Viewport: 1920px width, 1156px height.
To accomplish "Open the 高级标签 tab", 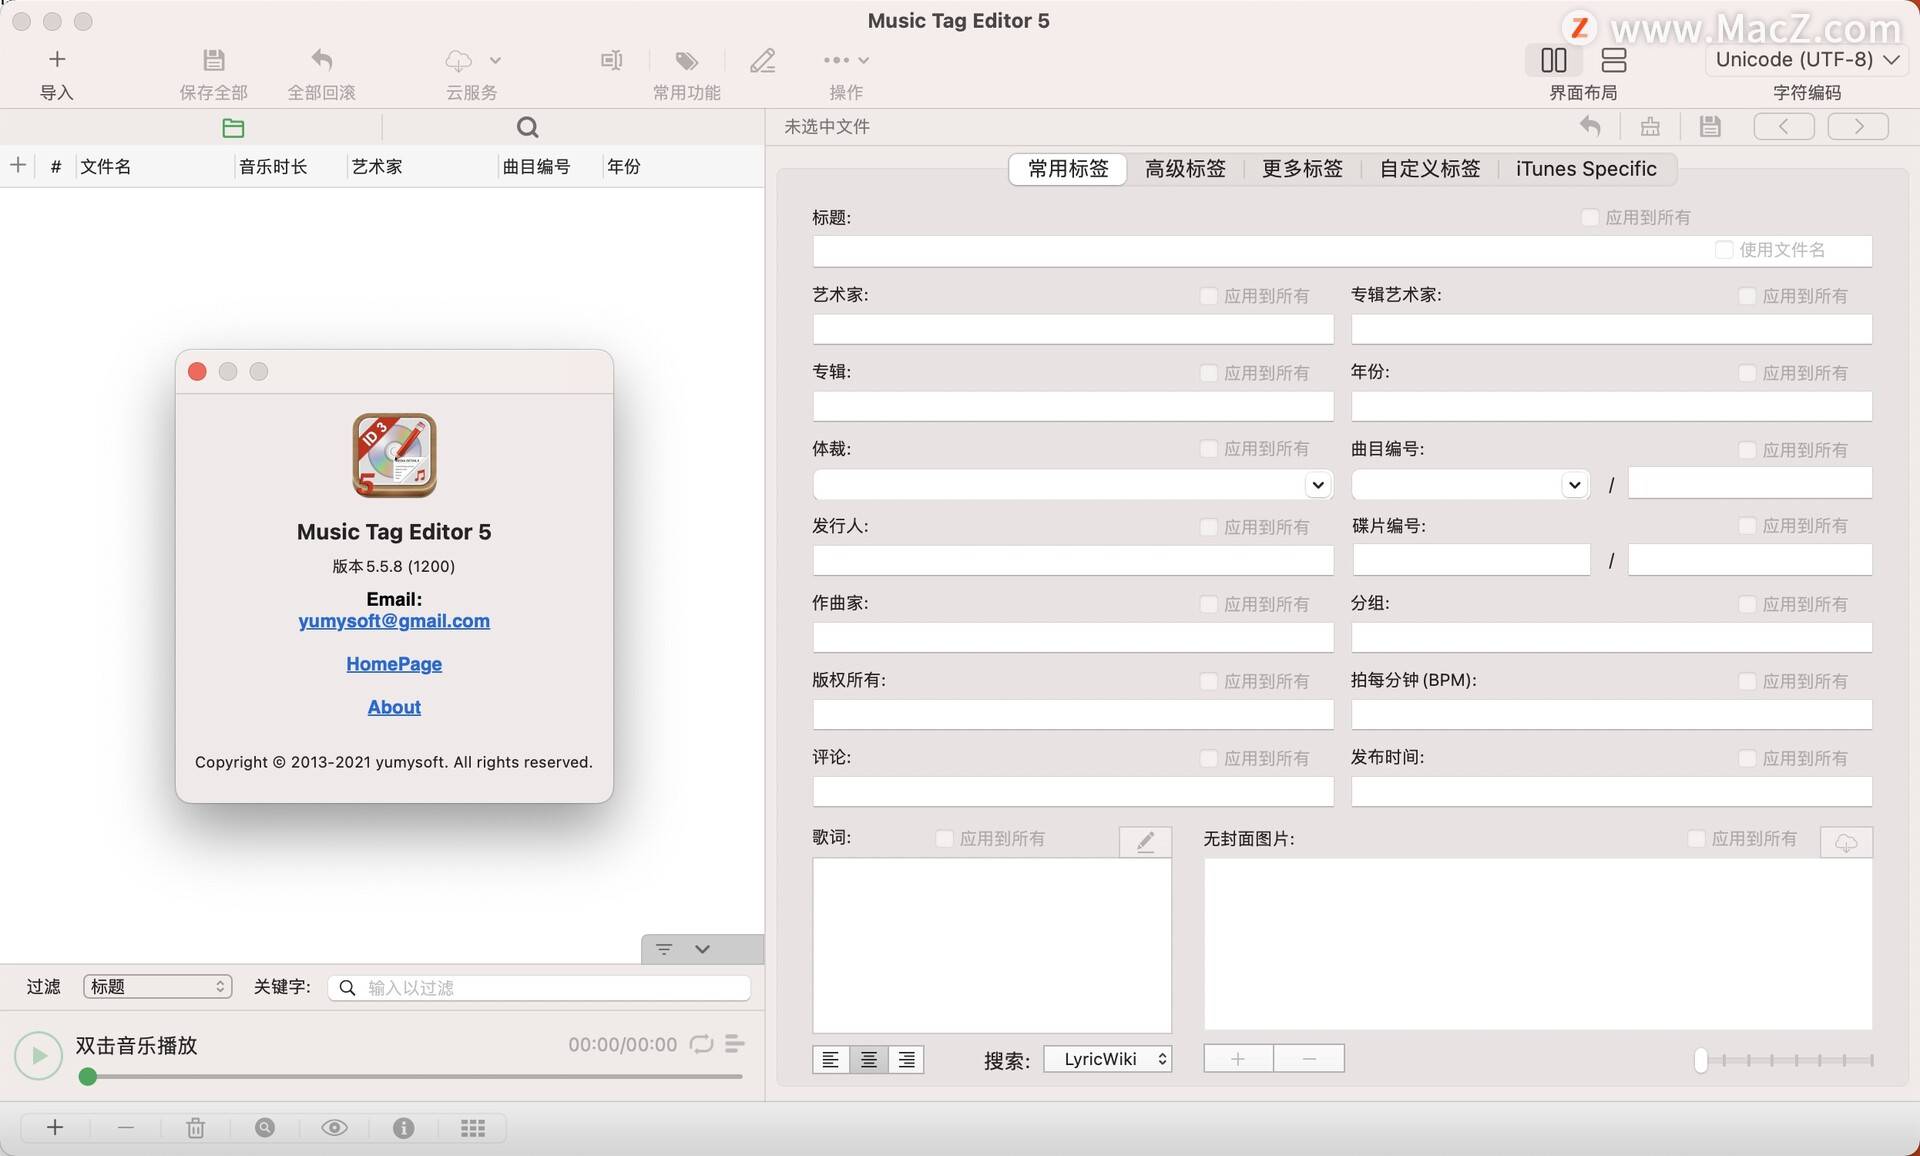I will [1185, 169].
